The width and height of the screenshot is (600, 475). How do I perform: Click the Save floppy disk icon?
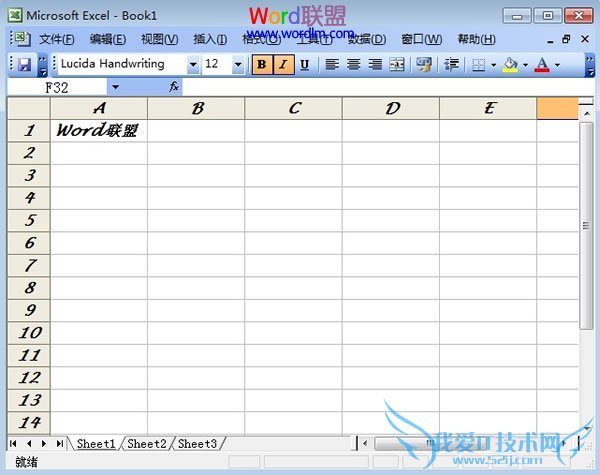pos(25,64)
